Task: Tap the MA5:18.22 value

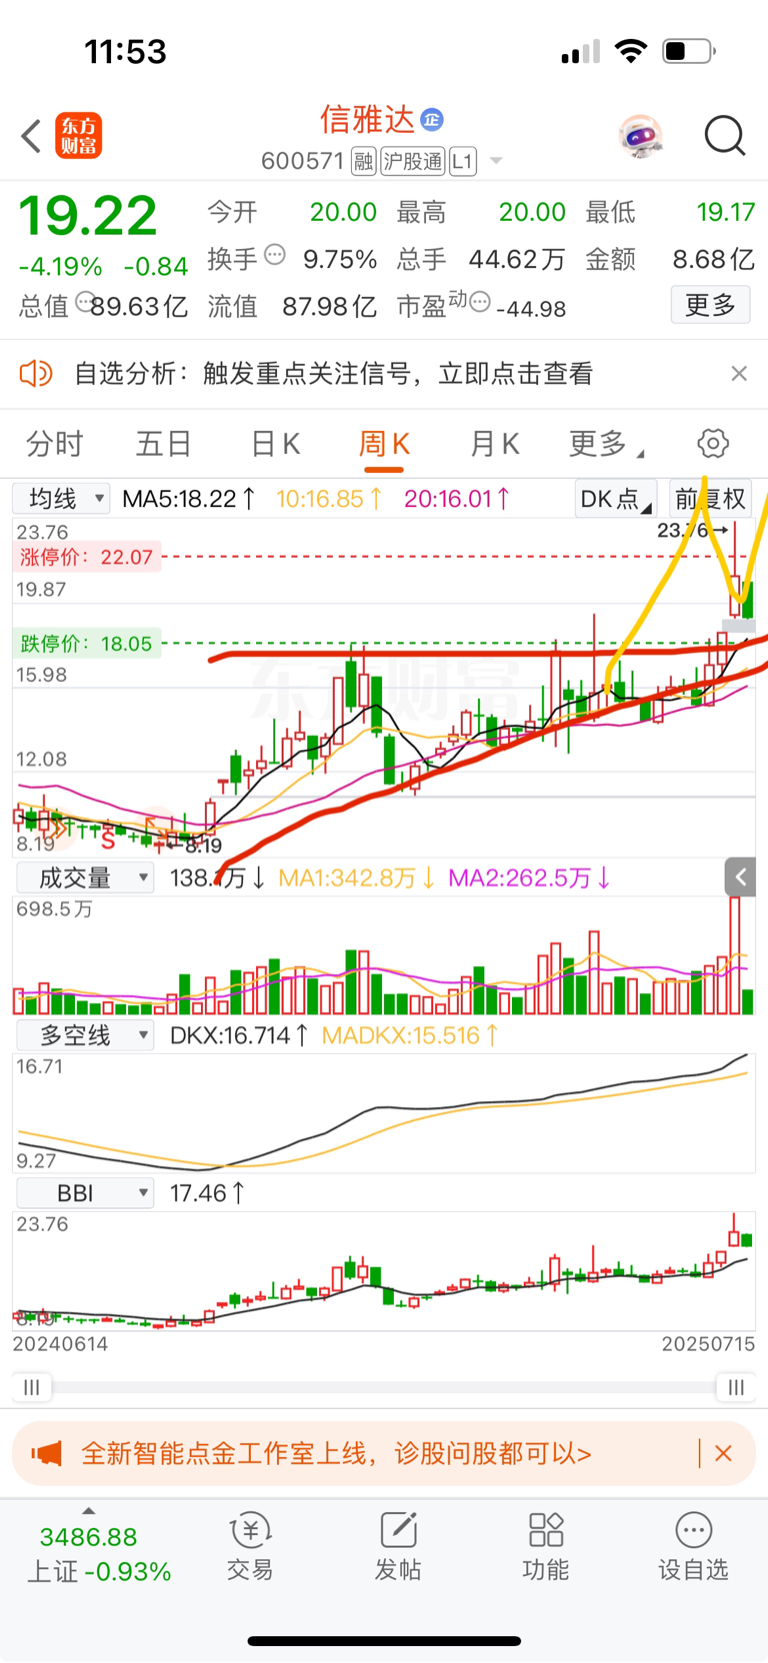Action: [189, 498]
